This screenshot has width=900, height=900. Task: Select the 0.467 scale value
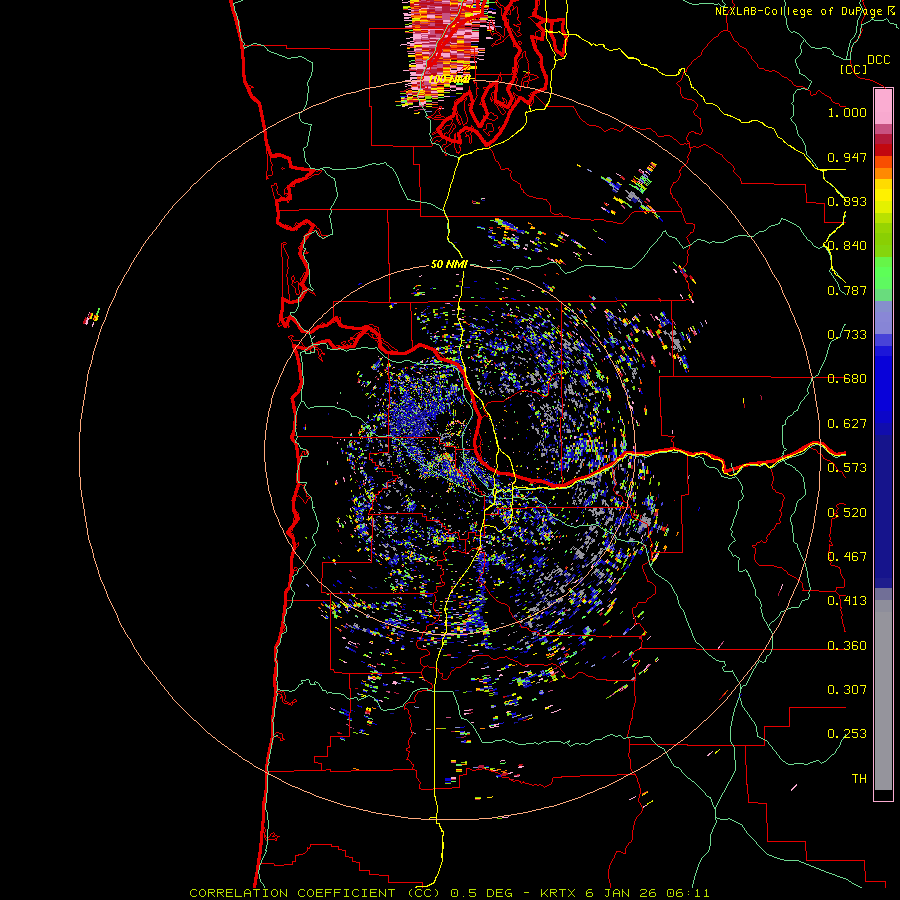pos(847,557)
